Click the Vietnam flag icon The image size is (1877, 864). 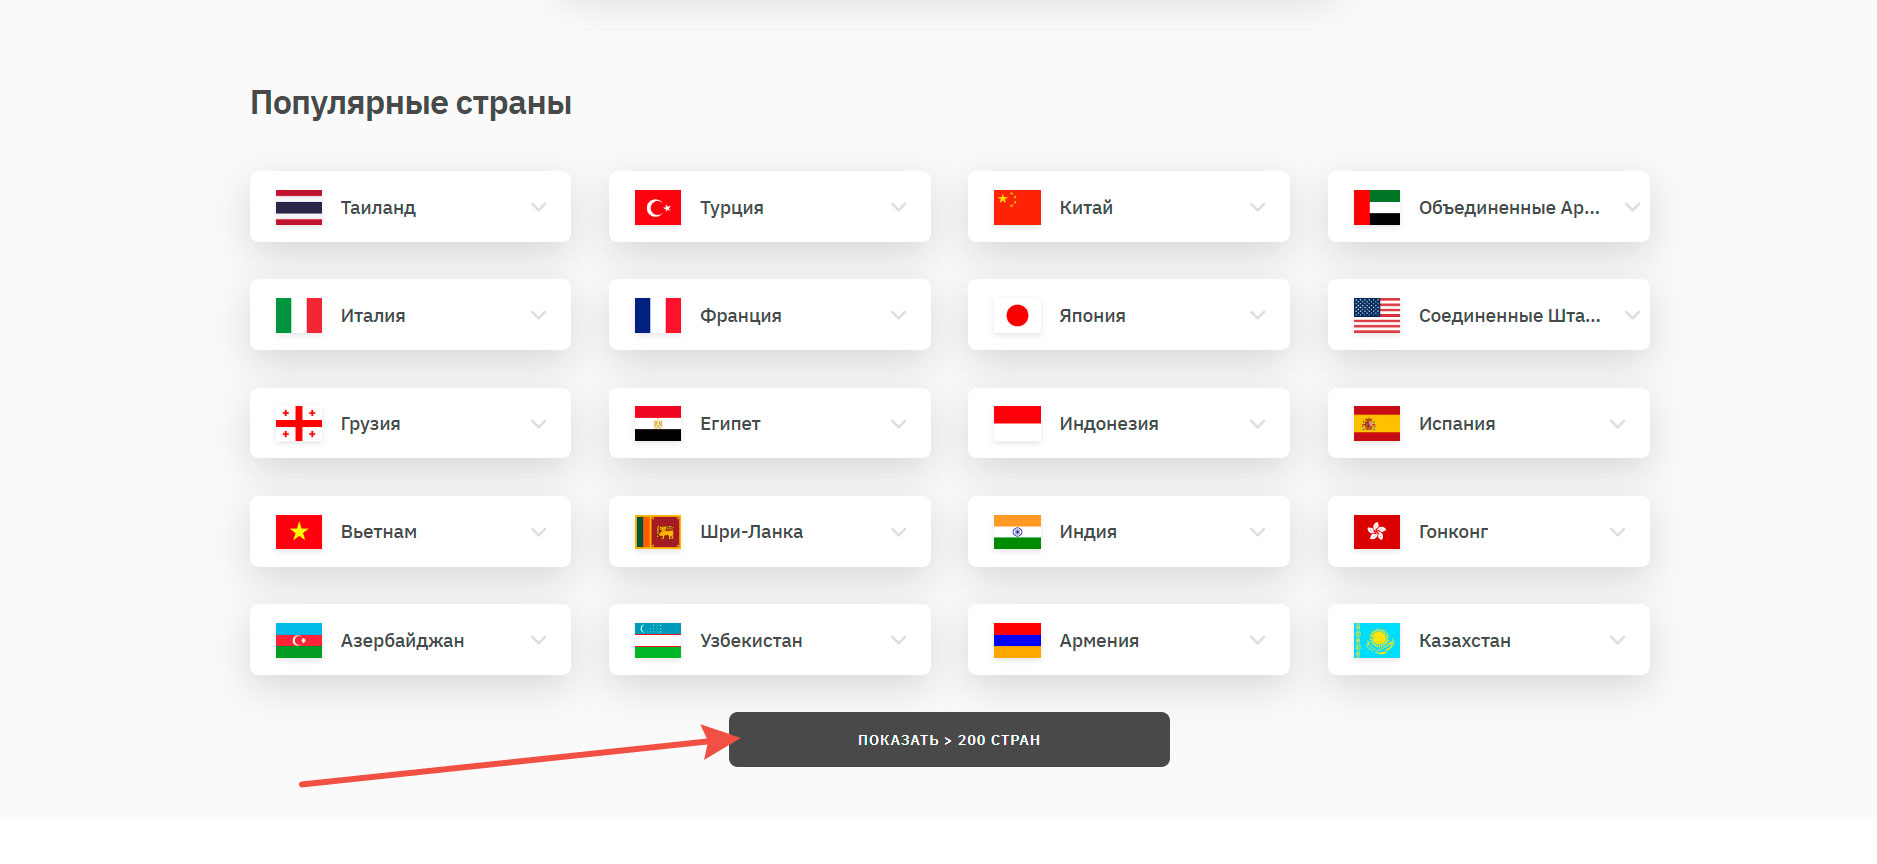click(x=299, y=532)
